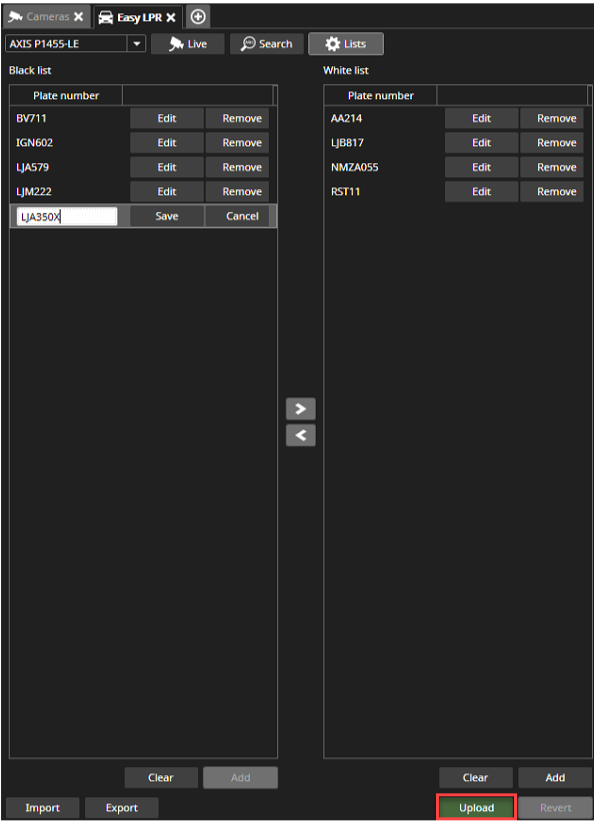The width and height of the screenshot is (599, 822).
Task: Edit NMZA055 in the white list
Action: (482, 167)
